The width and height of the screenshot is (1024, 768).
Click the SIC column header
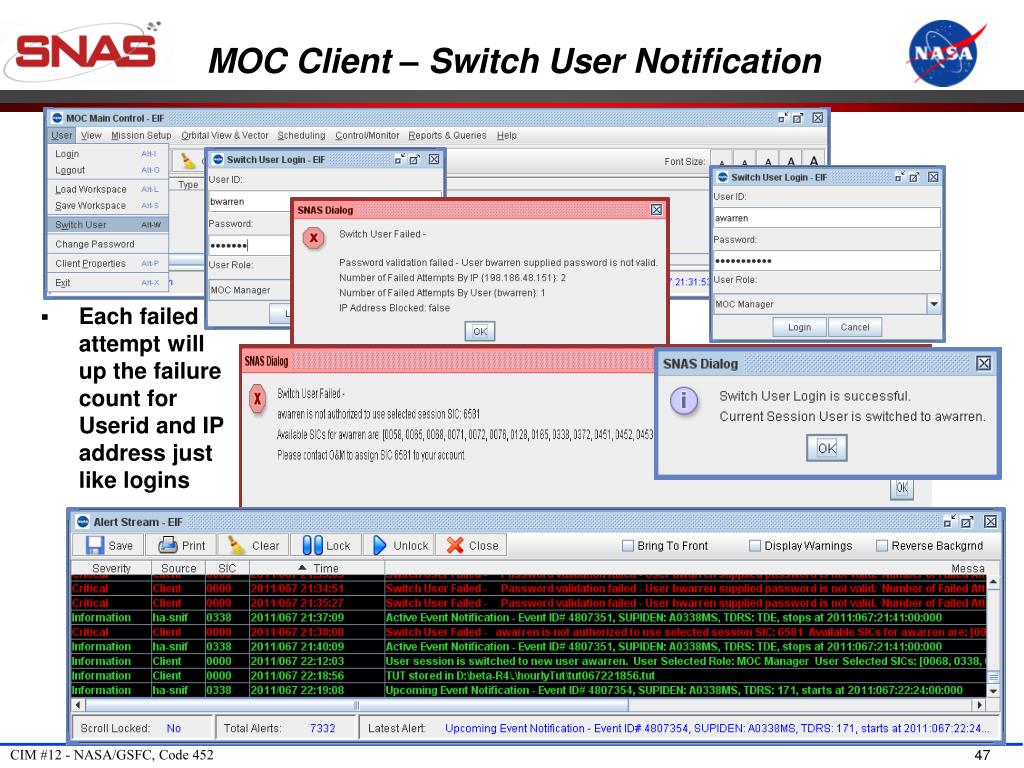[227, 568]
